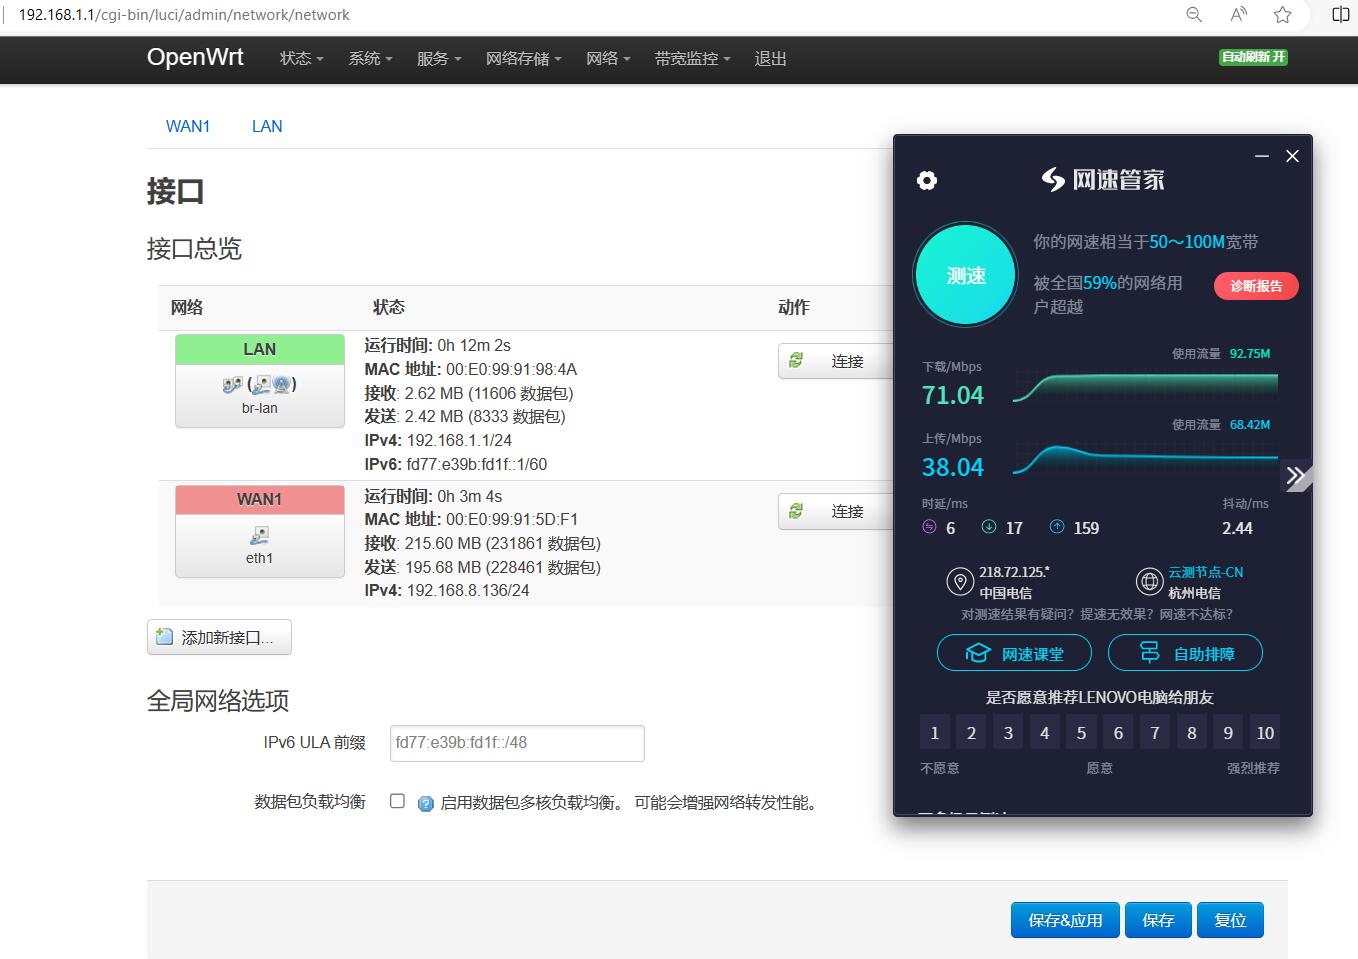This screenshot has width=1358, height=959.
Task: Switch to the WAN1 tab
Action: (x=188, y=126)
